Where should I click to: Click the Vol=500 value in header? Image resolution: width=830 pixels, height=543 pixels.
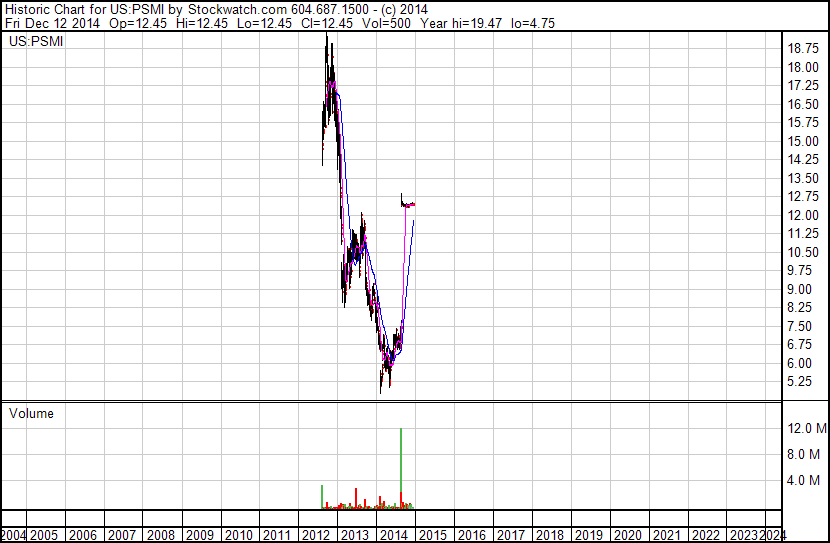386,23
